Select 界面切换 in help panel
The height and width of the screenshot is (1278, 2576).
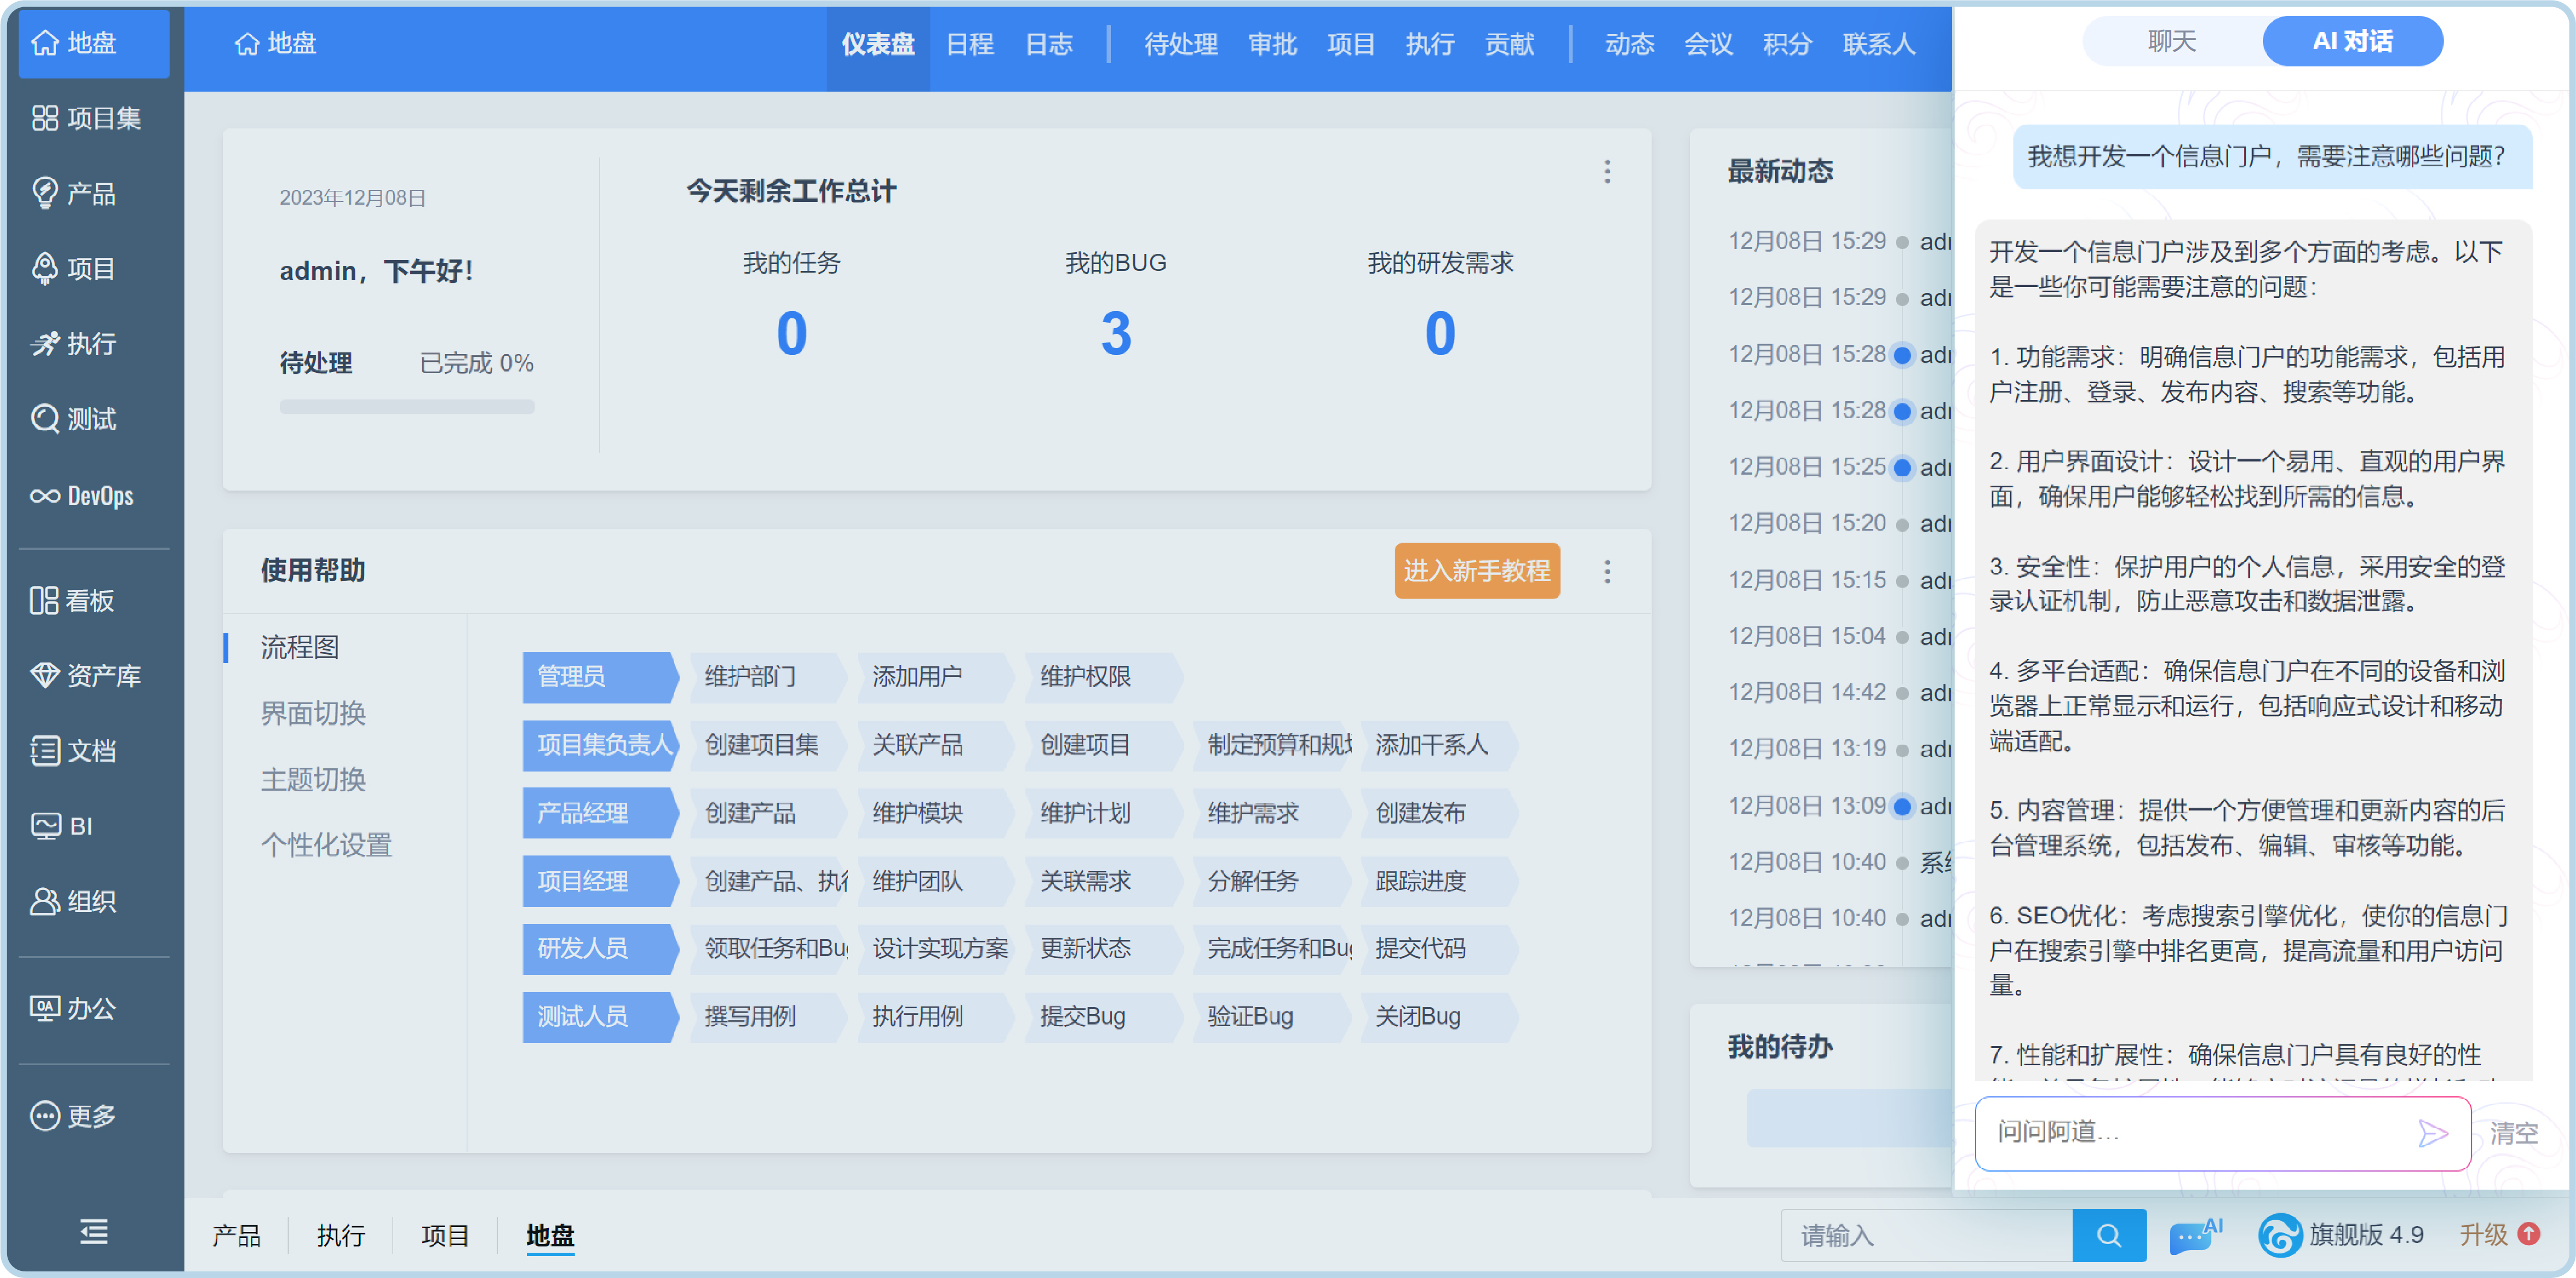pos(313,713)
